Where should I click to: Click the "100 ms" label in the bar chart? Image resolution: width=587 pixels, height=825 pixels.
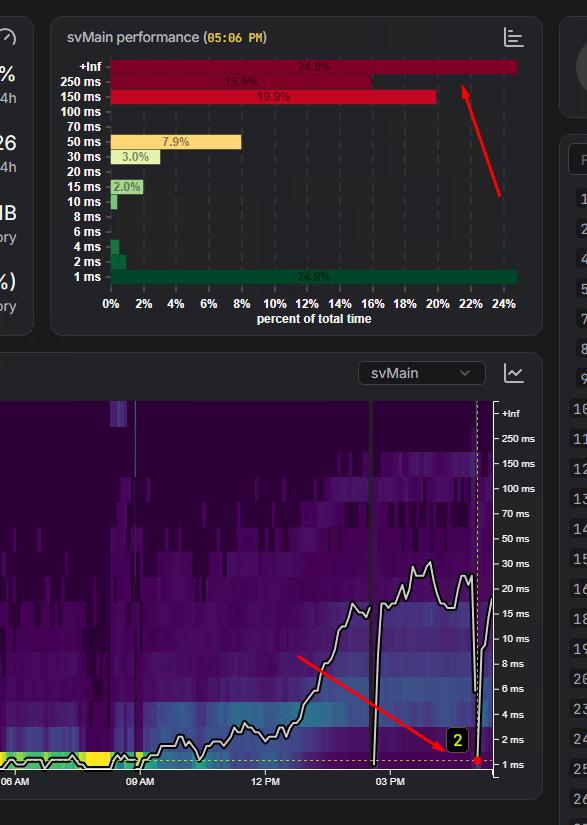(80, 112)
